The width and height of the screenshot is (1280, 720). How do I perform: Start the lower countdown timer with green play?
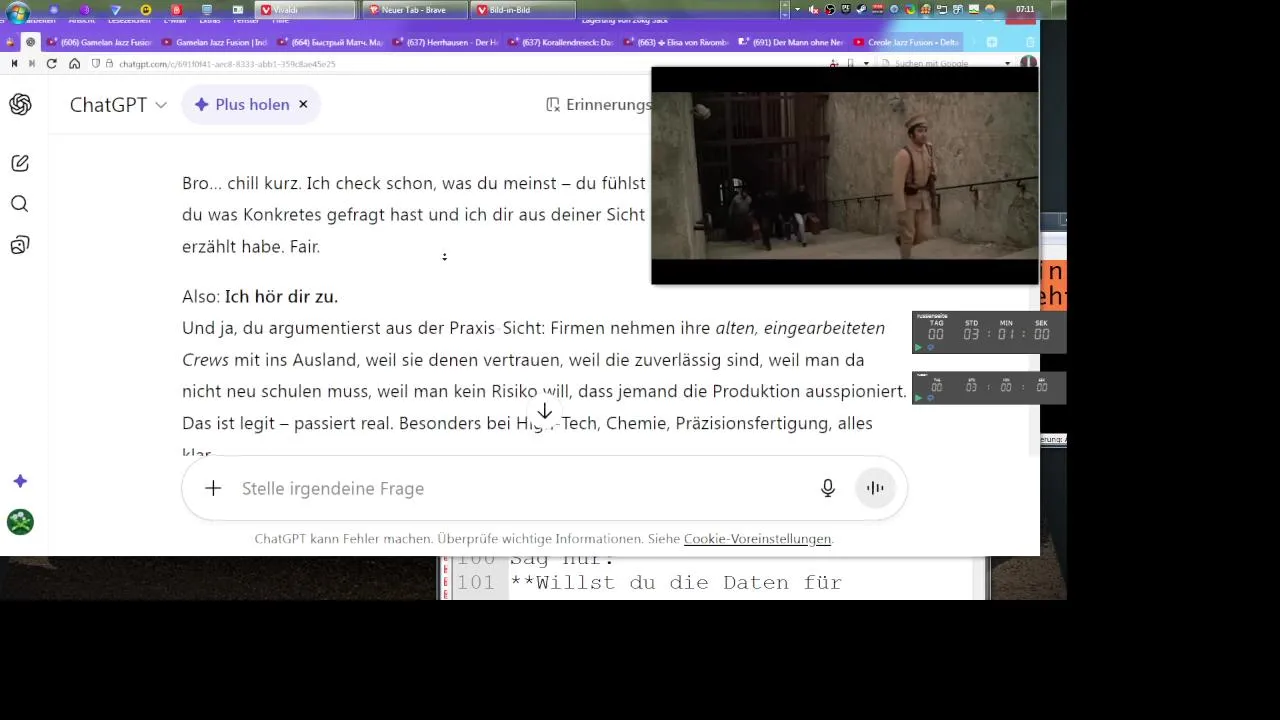pyautogui.click(x=918, y=398)
